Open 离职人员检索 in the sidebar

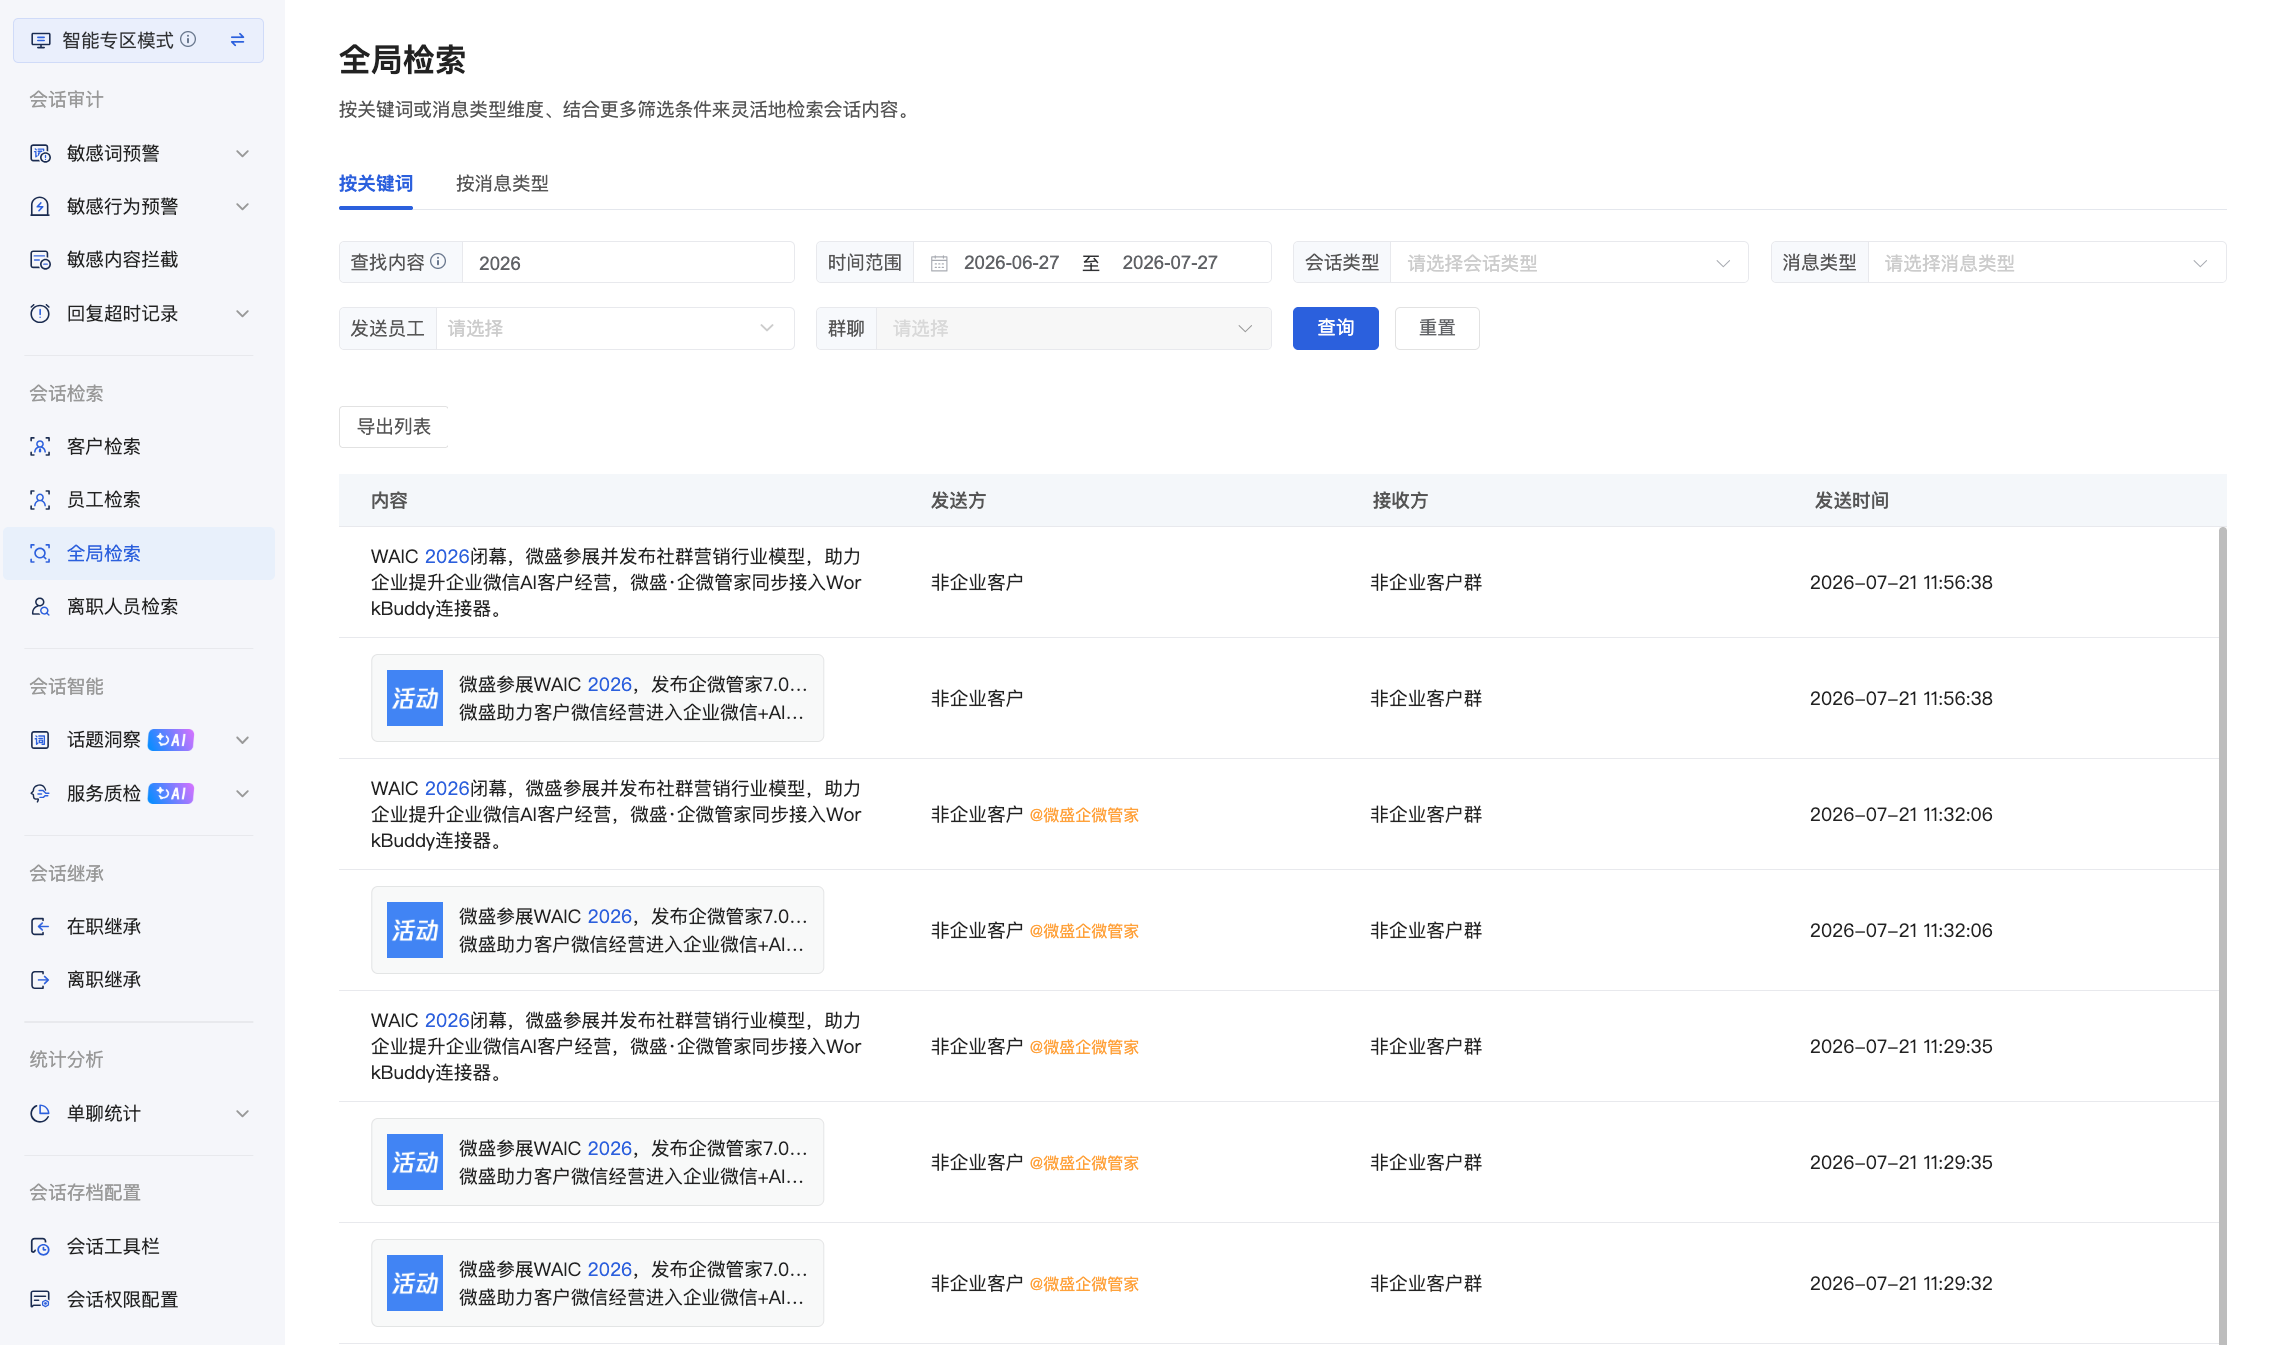coord(139,606)
